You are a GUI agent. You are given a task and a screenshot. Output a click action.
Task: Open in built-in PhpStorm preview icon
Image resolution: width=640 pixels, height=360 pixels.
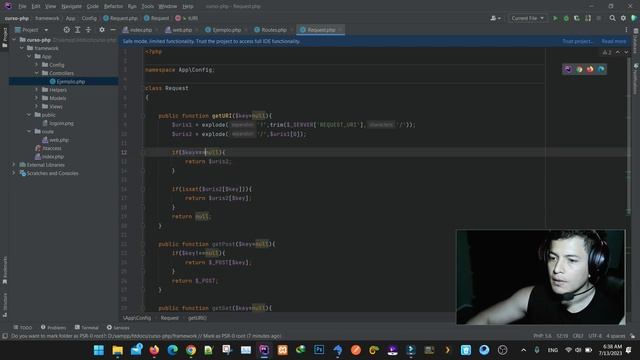pos(568,69)
